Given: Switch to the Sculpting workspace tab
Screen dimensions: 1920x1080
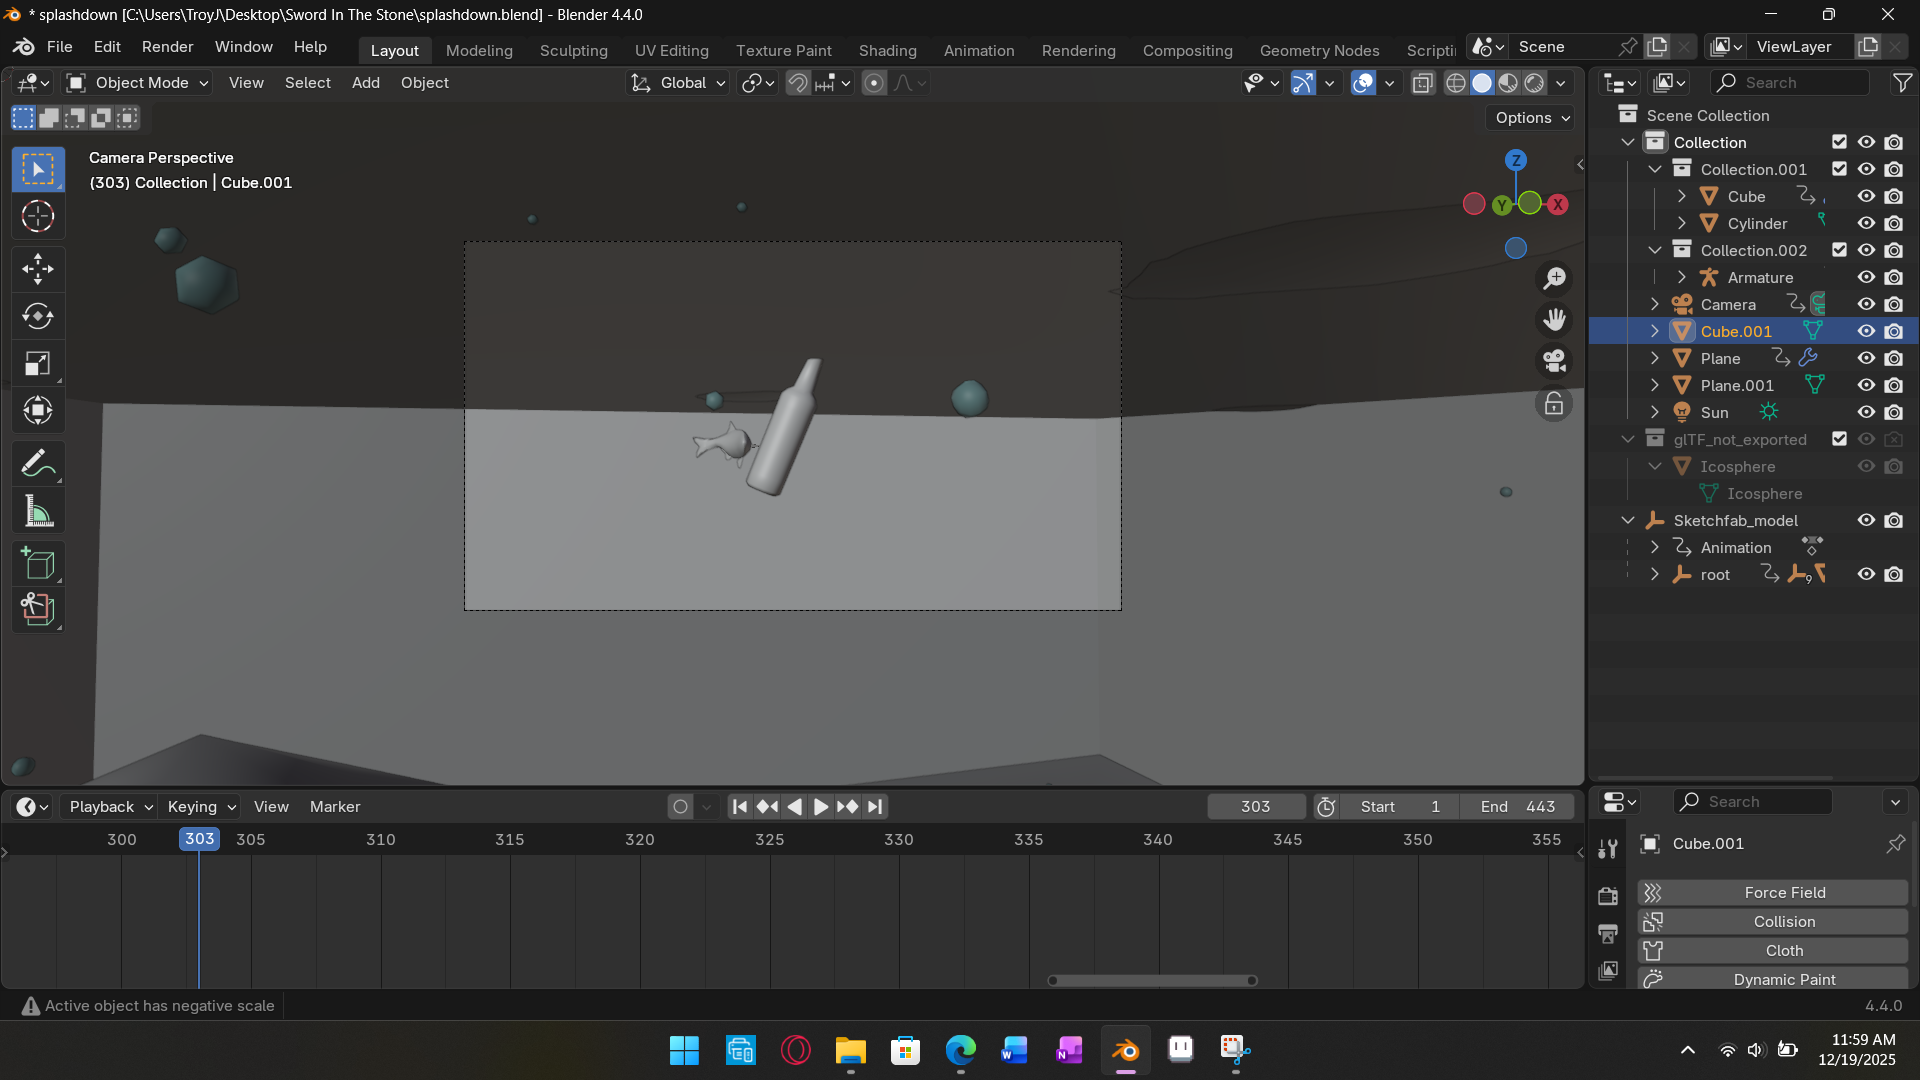Looking at the screenshot, I should click(x=573, y=50).
